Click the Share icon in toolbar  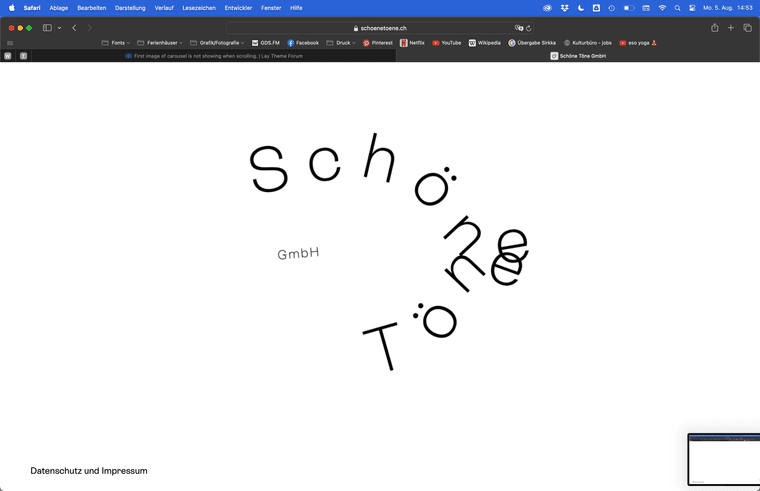click(714, 28)
